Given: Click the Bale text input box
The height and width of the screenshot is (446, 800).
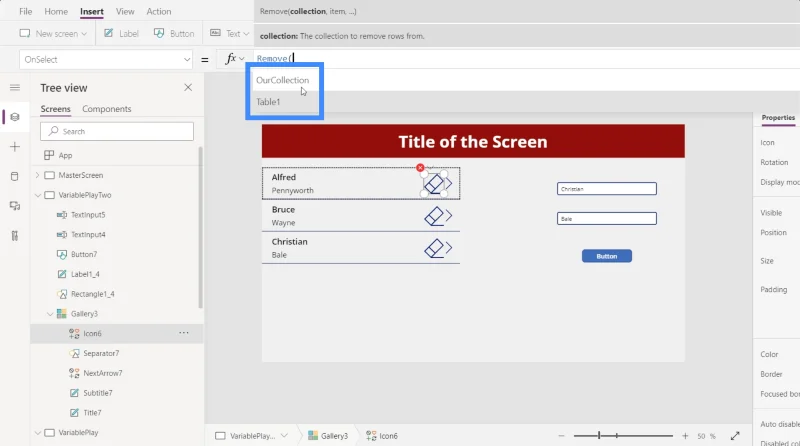Looking at the screenshot, I should point(607,218).
